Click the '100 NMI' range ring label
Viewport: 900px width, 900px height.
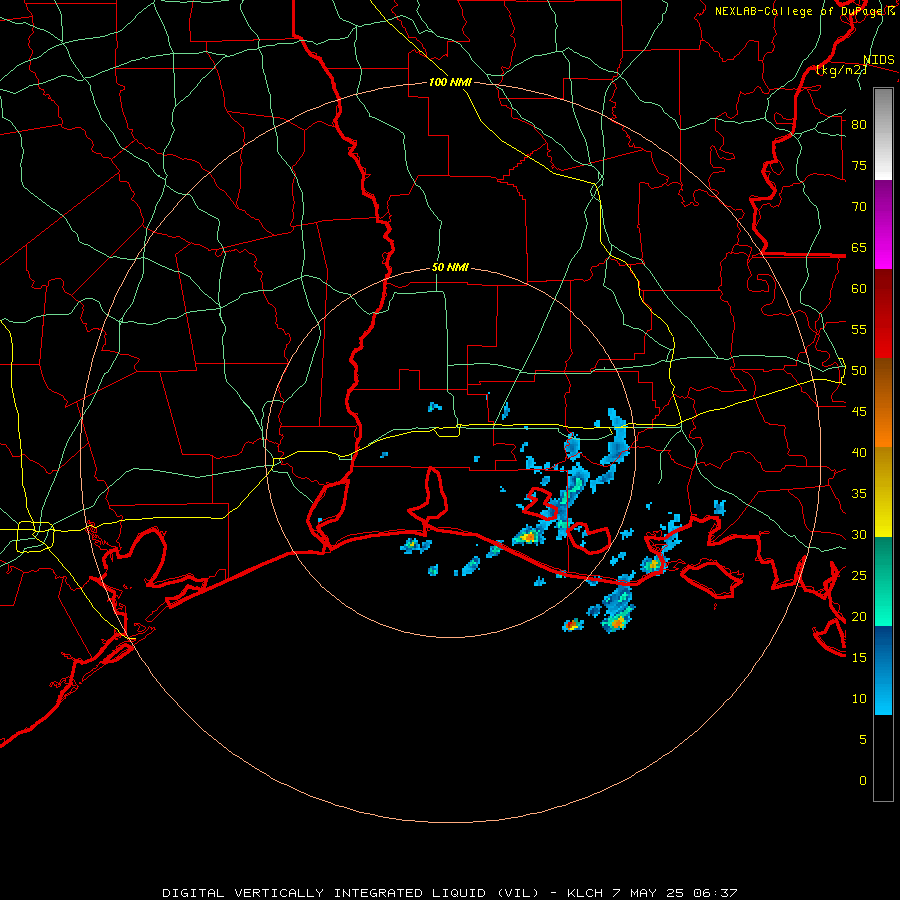tap(450, 83)
